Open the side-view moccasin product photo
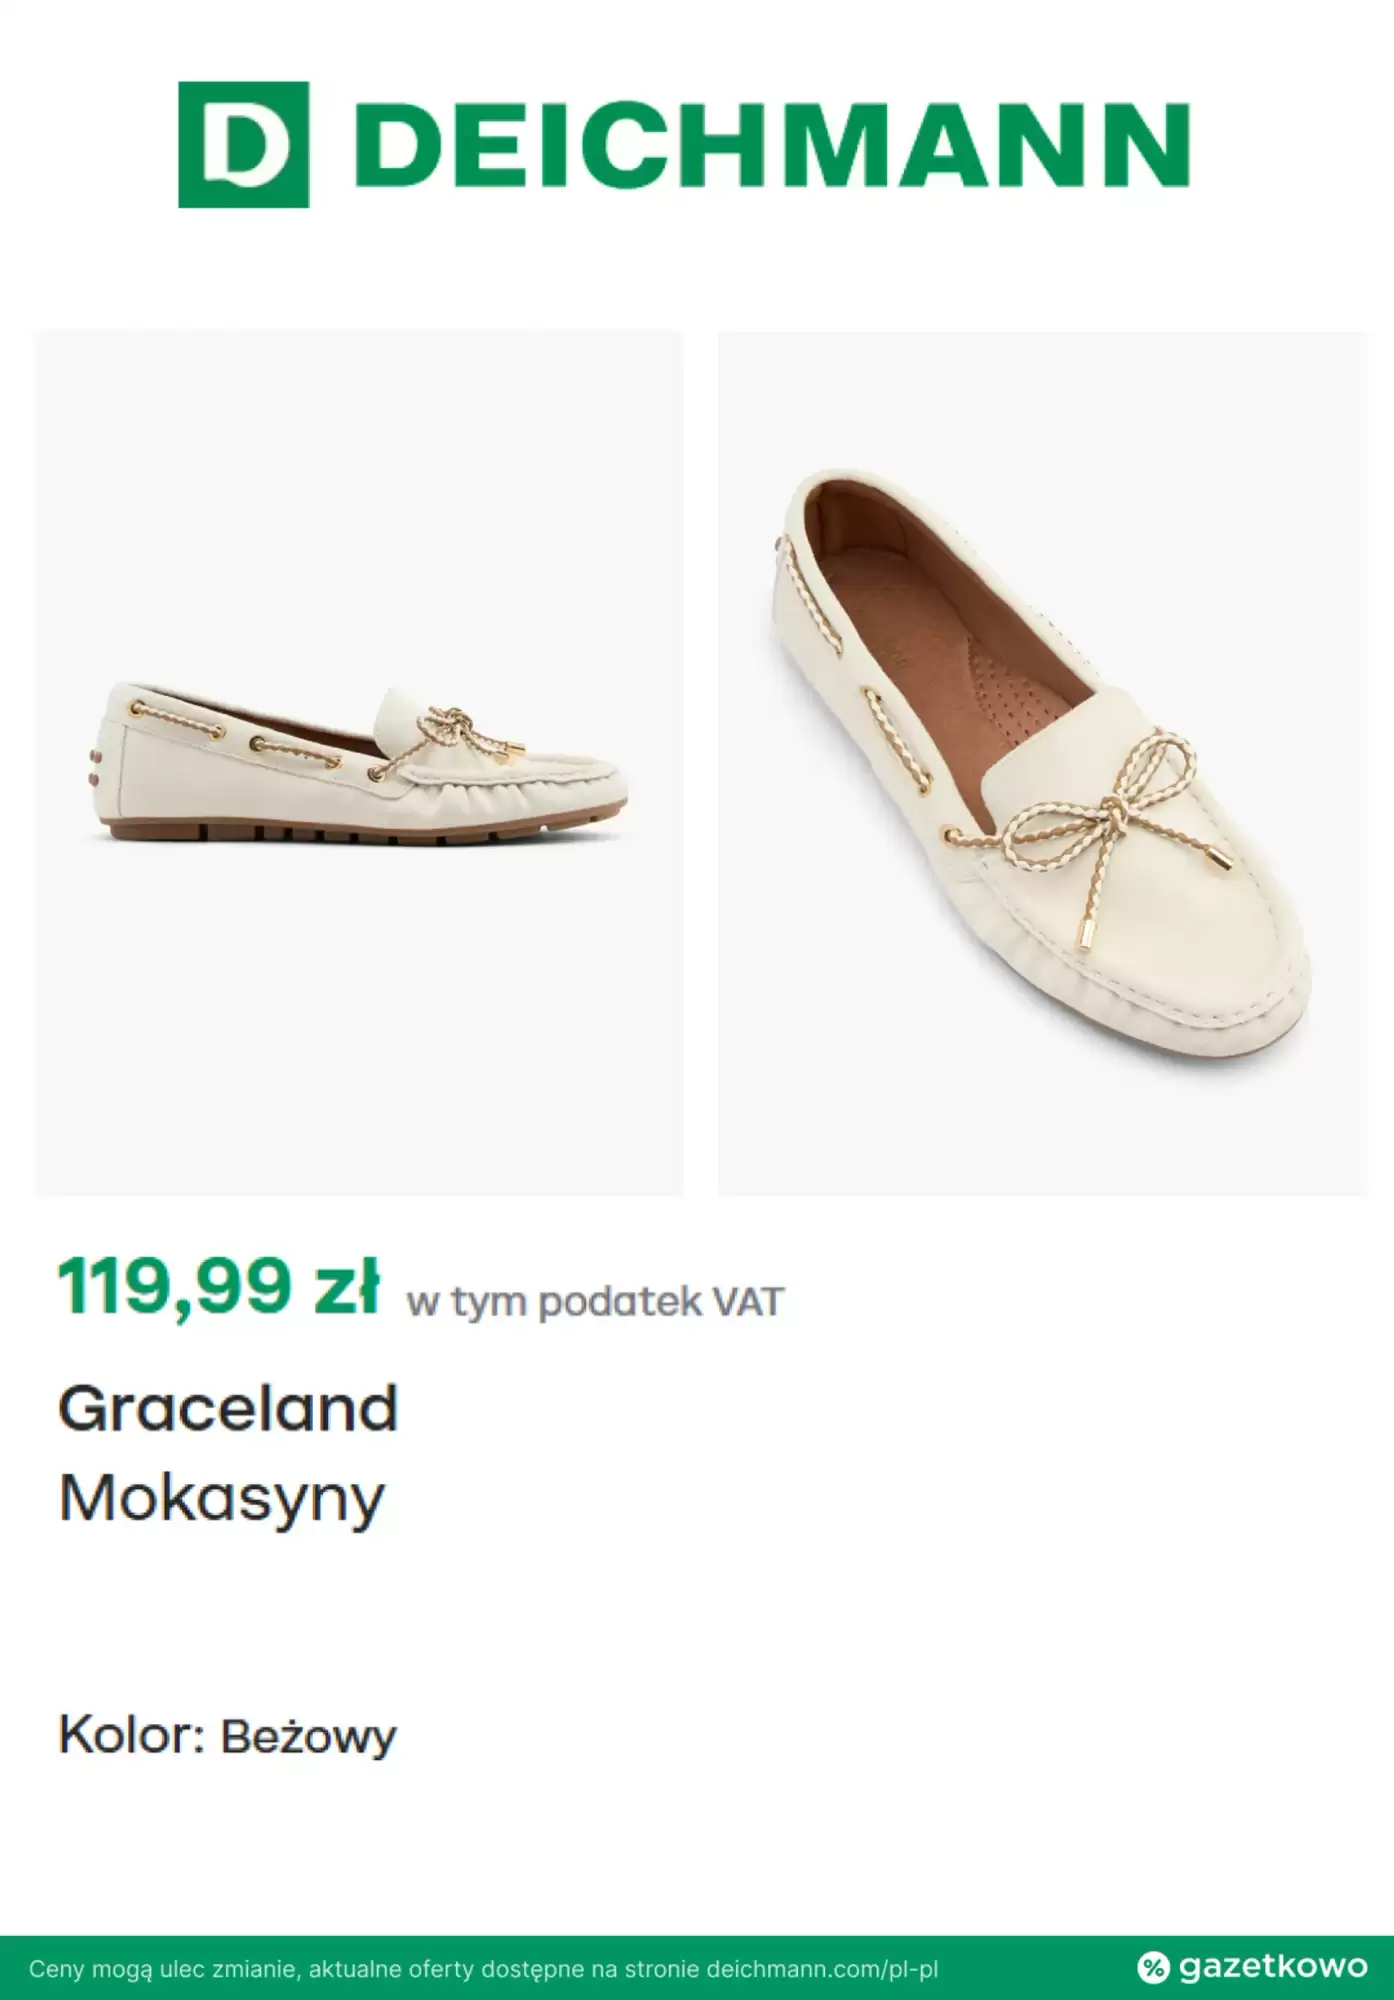Viewport: 1394px width, 2000px height. tap(359, 763)
